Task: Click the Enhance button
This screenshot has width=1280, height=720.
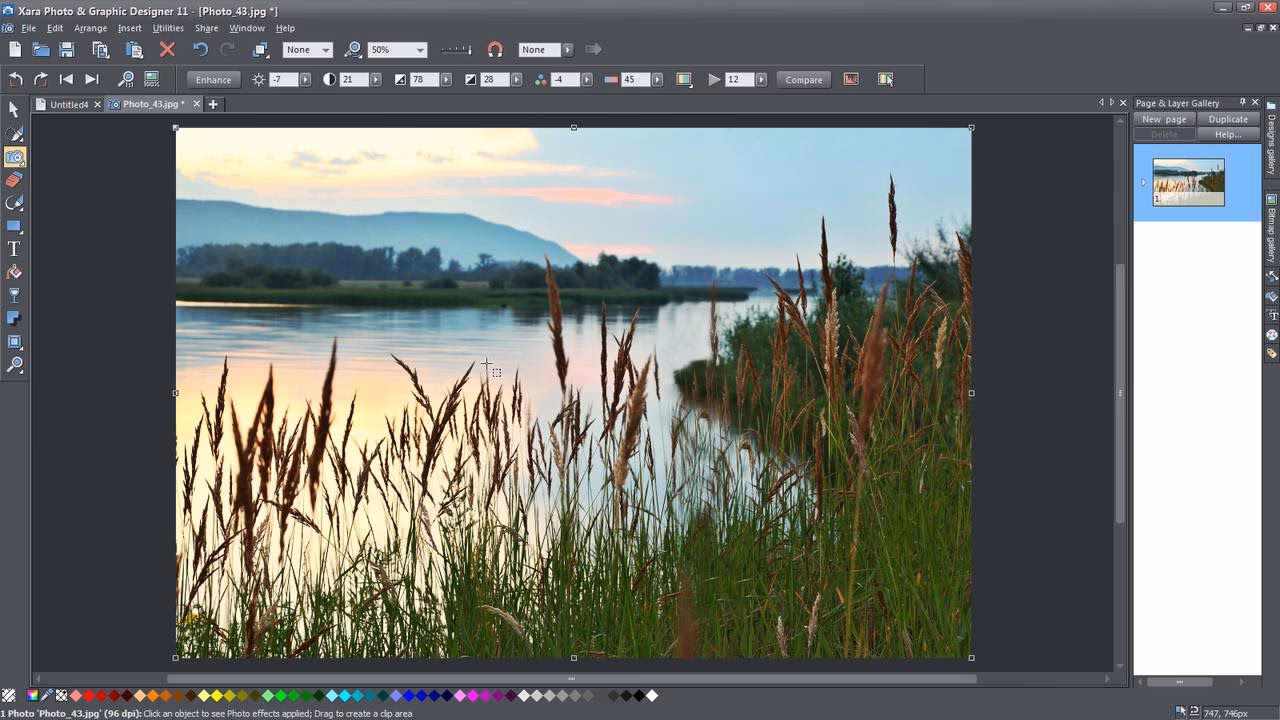Action: click(213, 79)
